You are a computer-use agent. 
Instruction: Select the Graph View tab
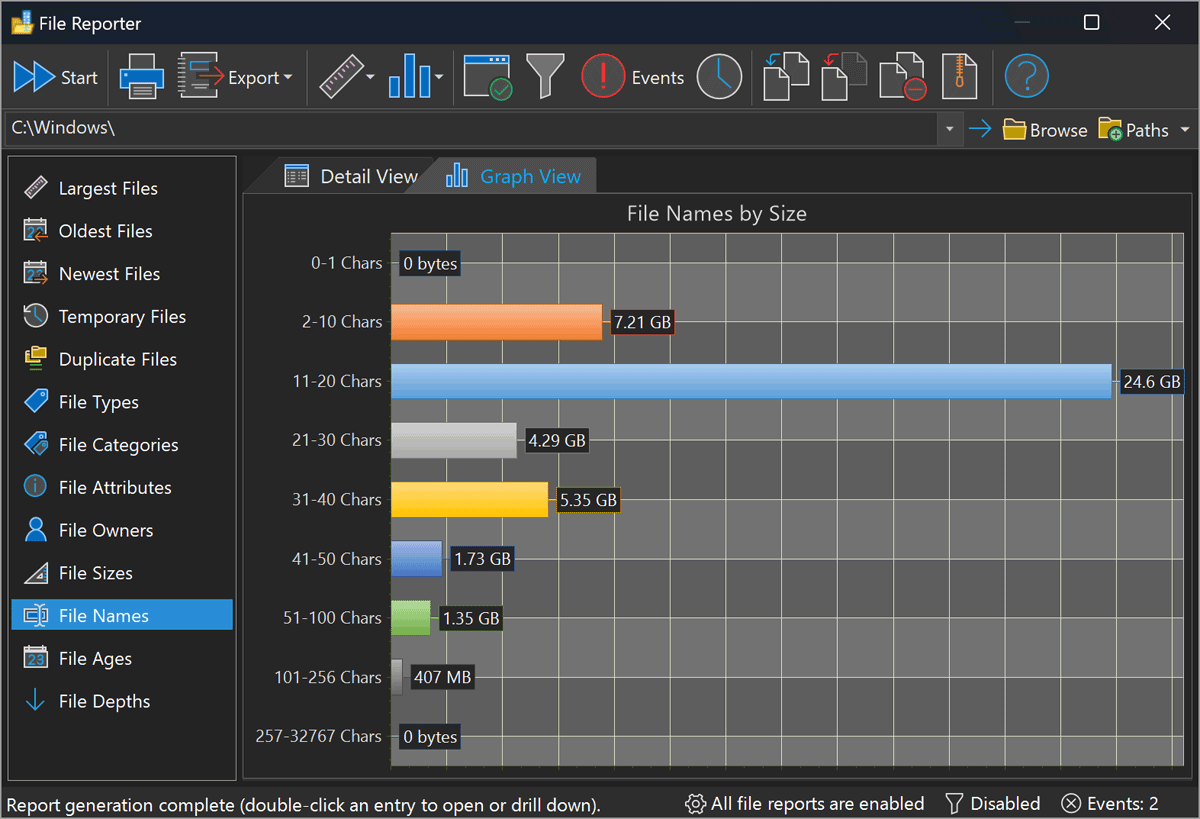(x=514, y=177)
